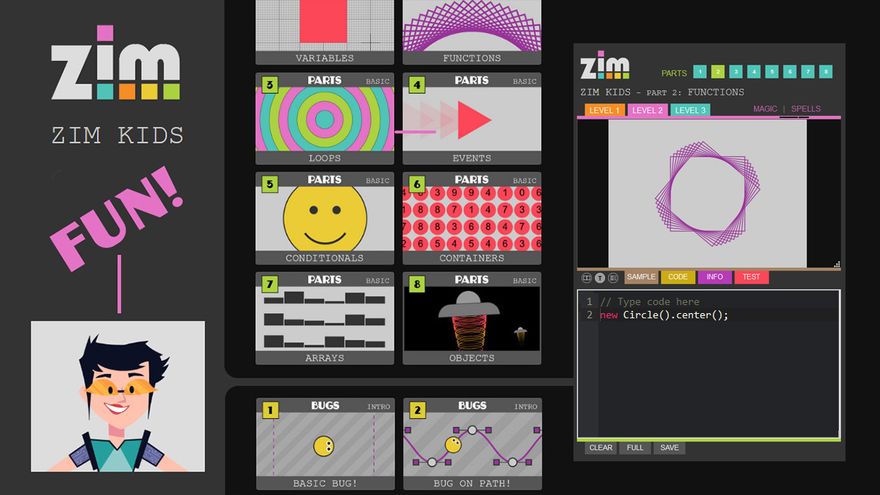Click number badge 4 on the Events card
Viewport: 880px width, 495px height.
tap(417, 85)
